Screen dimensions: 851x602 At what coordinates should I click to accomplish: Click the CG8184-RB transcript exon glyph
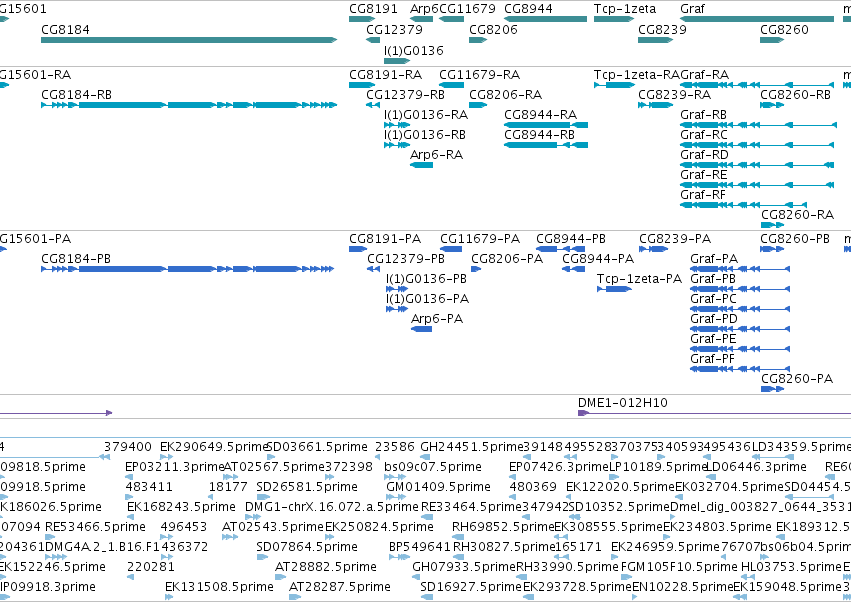(x=189, y=105)
